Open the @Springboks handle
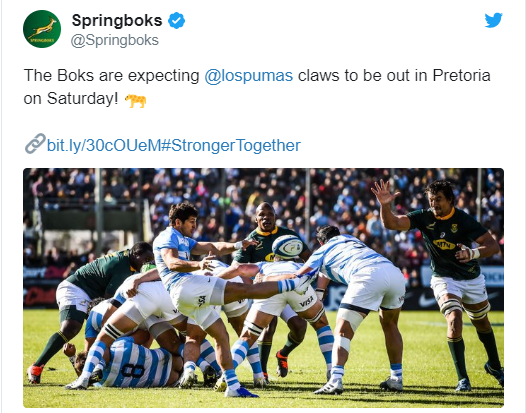The image size is (526, 413). [114, 40]
